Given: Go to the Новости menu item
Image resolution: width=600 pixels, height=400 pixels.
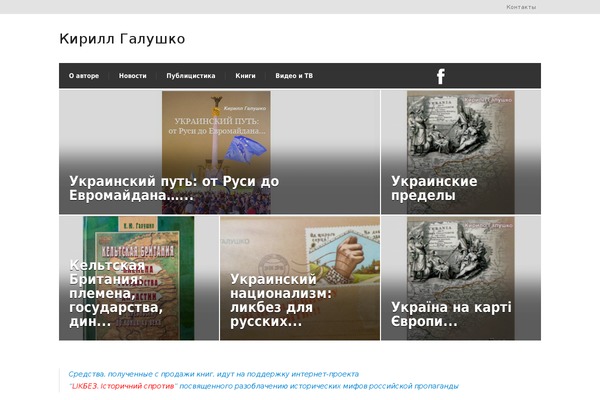Looking at the screenshot, I should click(x=132, y=76).
